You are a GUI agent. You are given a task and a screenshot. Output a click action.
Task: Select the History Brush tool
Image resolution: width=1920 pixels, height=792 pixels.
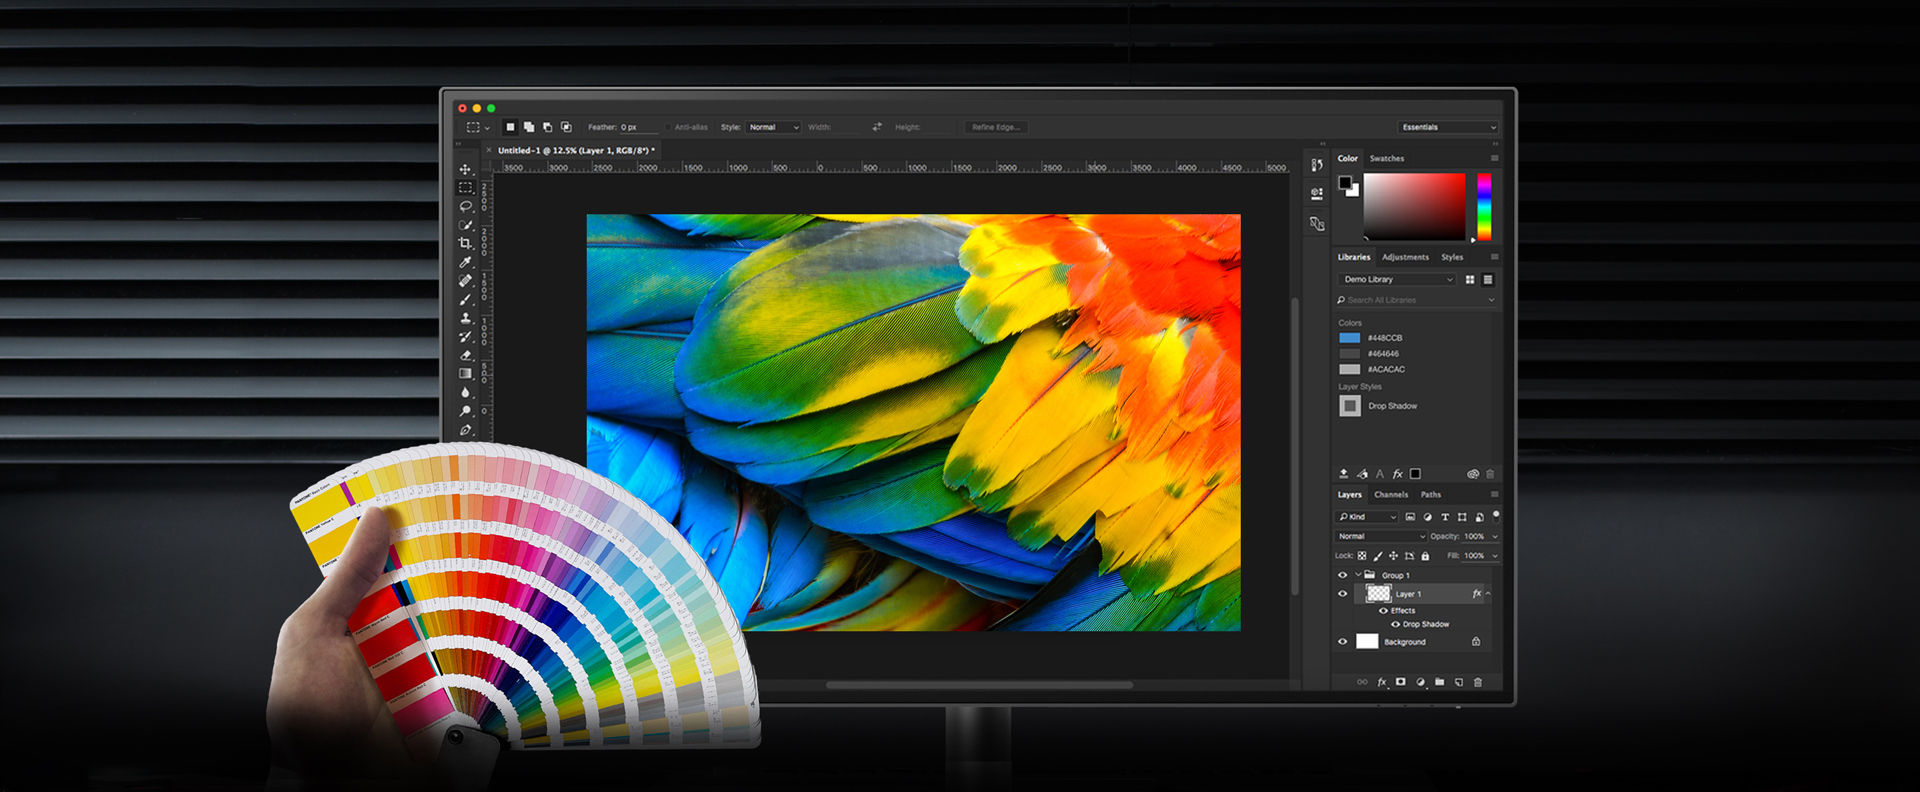point(465,336)
